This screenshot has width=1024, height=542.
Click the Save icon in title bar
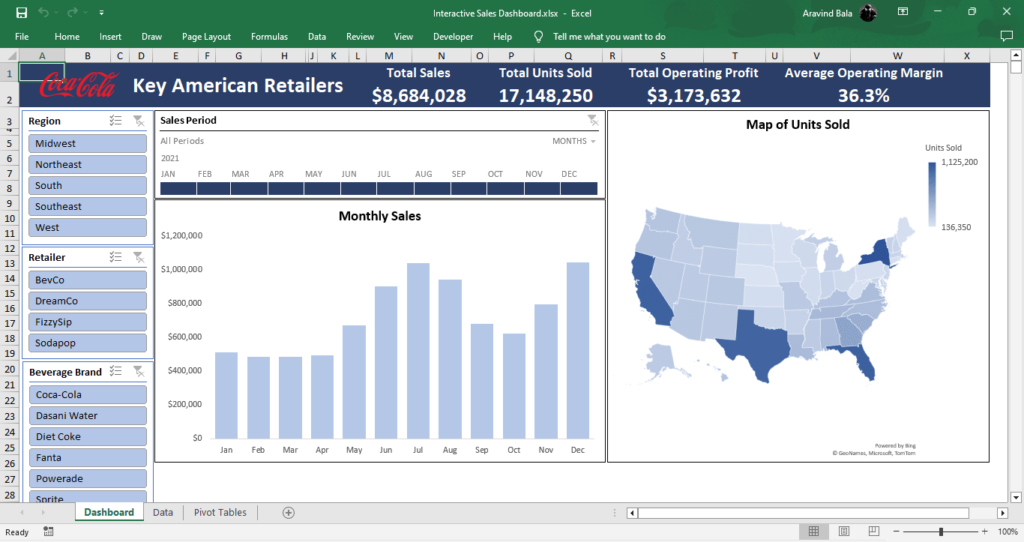coord(22,12)
